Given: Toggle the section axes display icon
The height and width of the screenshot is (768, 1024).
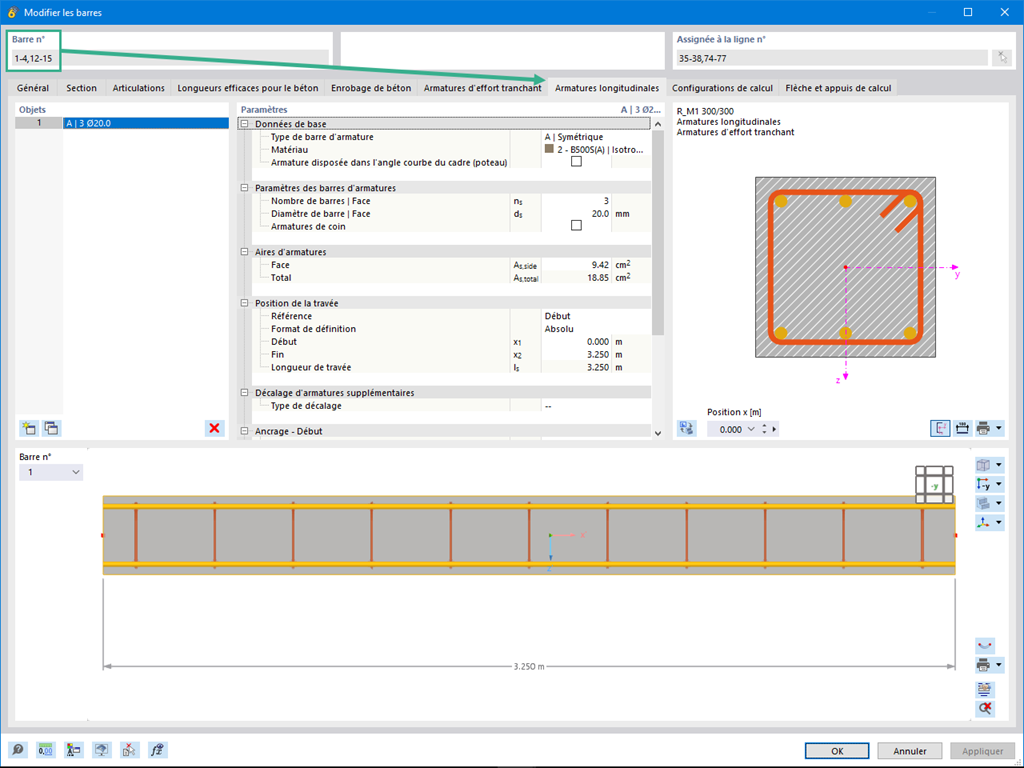Looking at the screenshot, I should click(940, 428).
